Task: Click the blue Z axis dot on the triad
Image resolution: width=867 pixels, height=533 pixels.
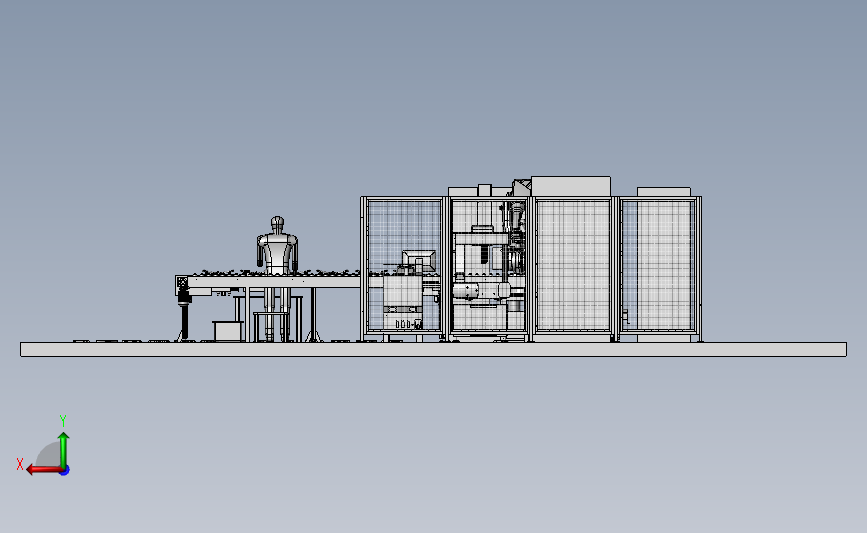Action: [x=65, y=471]
